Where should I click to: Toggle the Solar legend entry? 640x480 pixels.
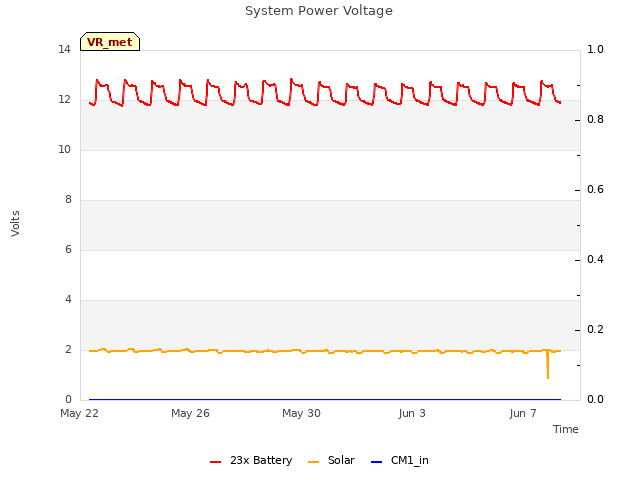point(331,460)
